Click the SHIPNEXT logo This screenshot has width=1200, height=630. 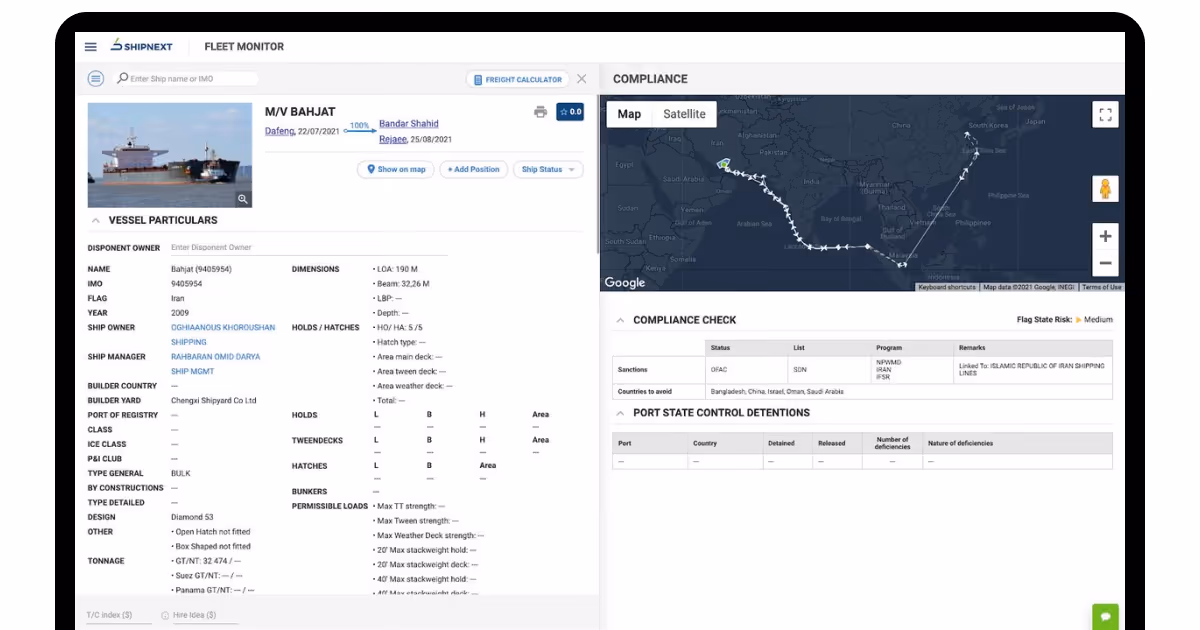[x=144, y=46]
